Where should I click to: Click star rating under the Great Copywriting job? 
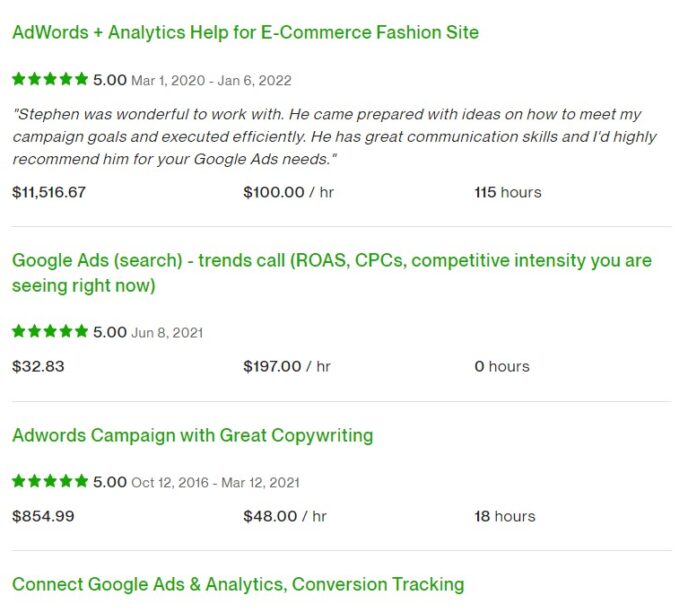click(x=50, y=481)
